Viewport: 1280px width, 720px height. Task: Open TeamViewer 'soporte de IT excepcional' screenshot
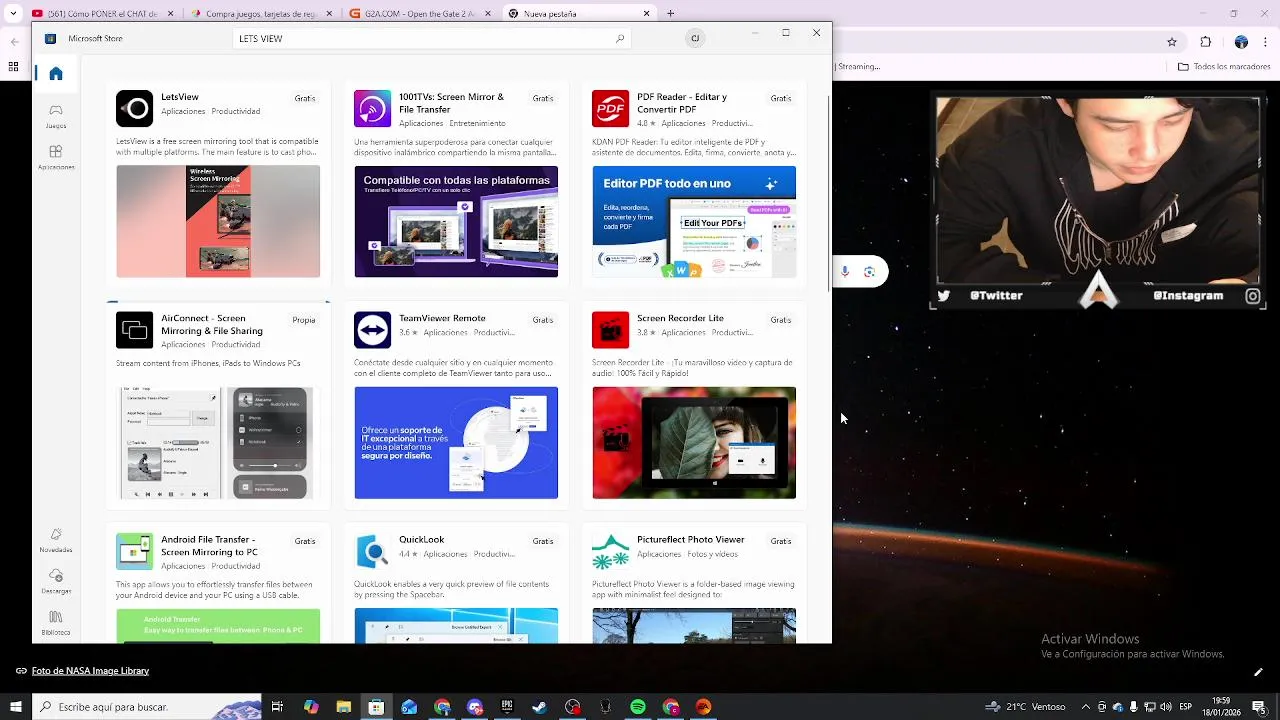coord(456,442)
